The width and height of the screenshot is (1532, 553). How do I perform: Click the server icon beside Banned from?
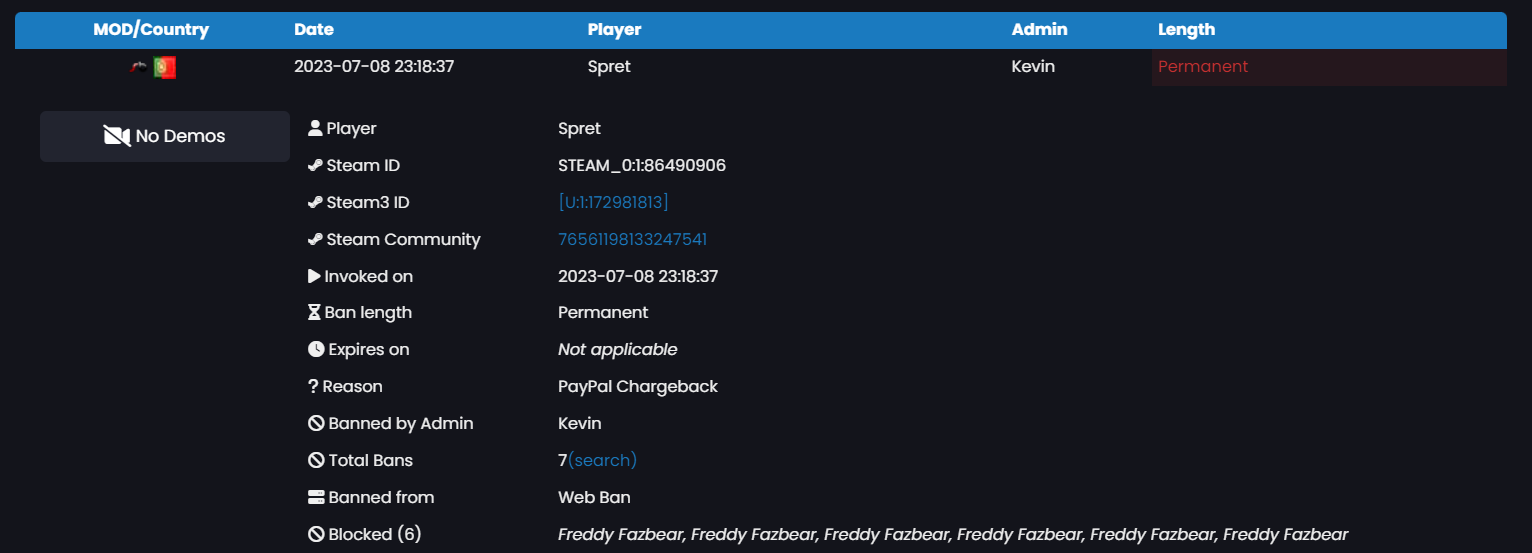316,497
